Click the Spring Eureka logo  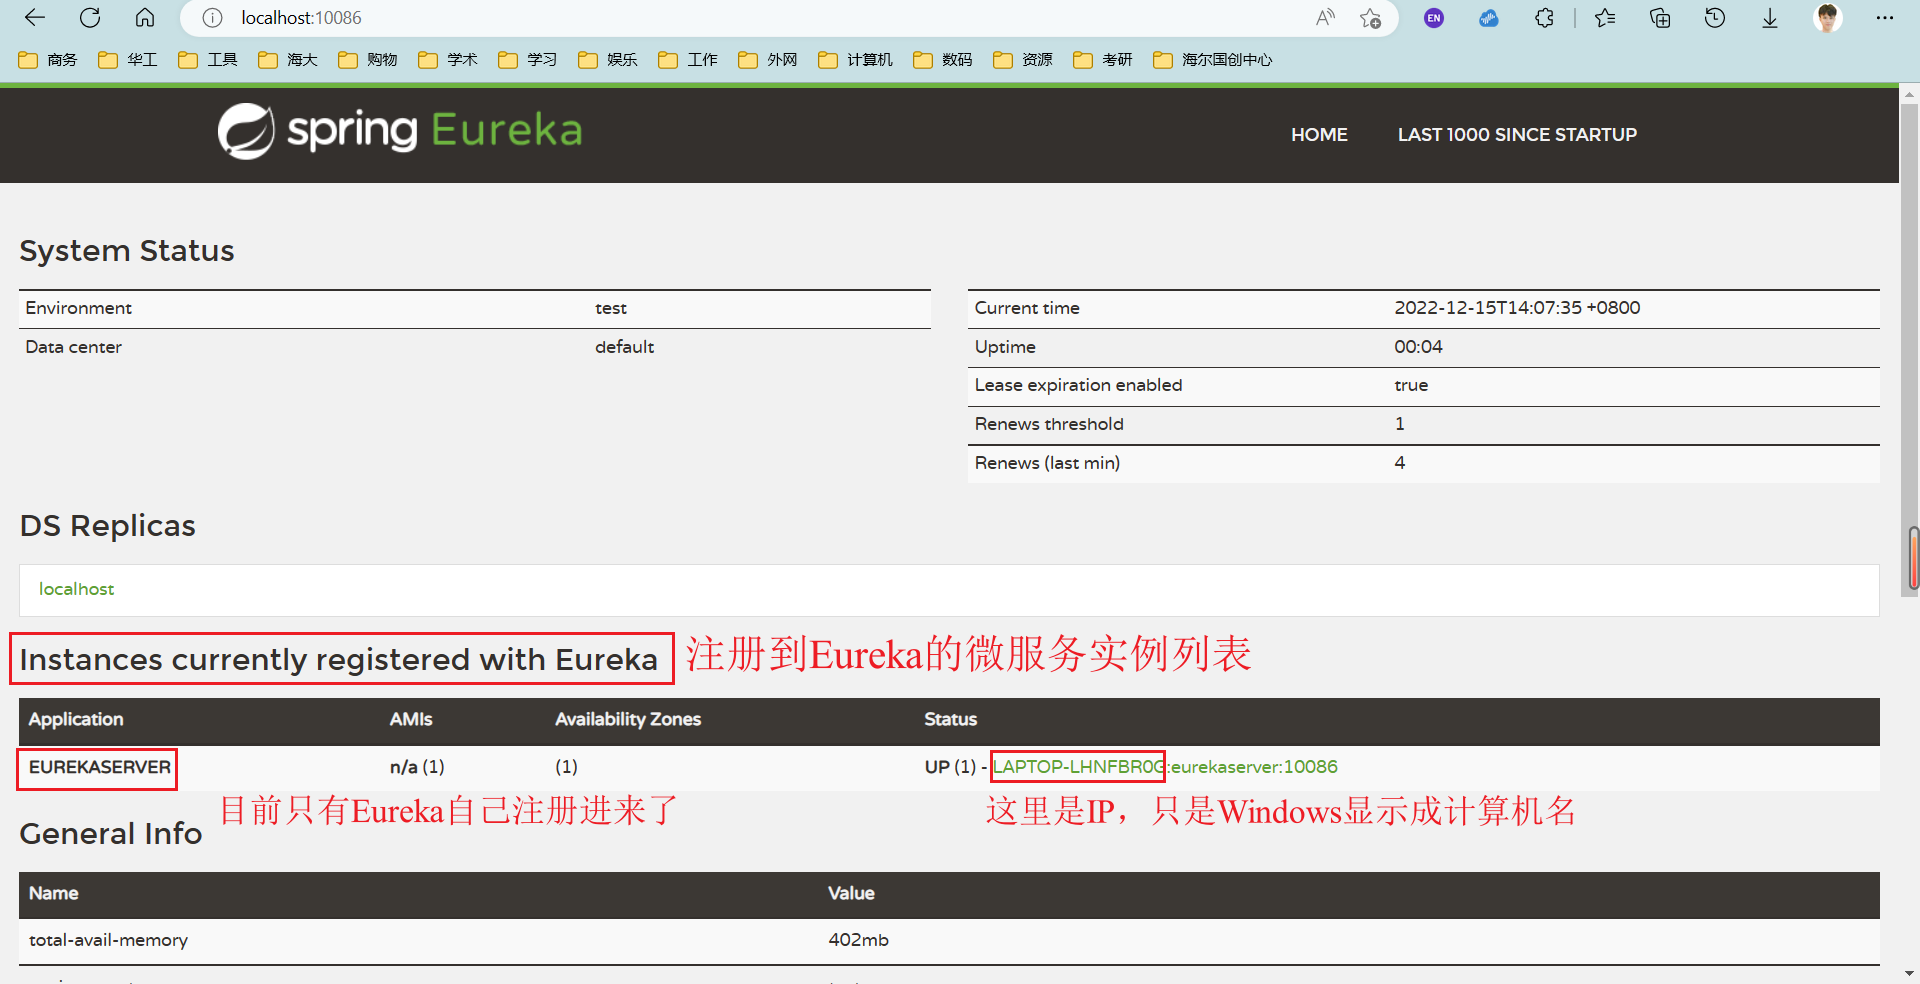click(398, 130)
